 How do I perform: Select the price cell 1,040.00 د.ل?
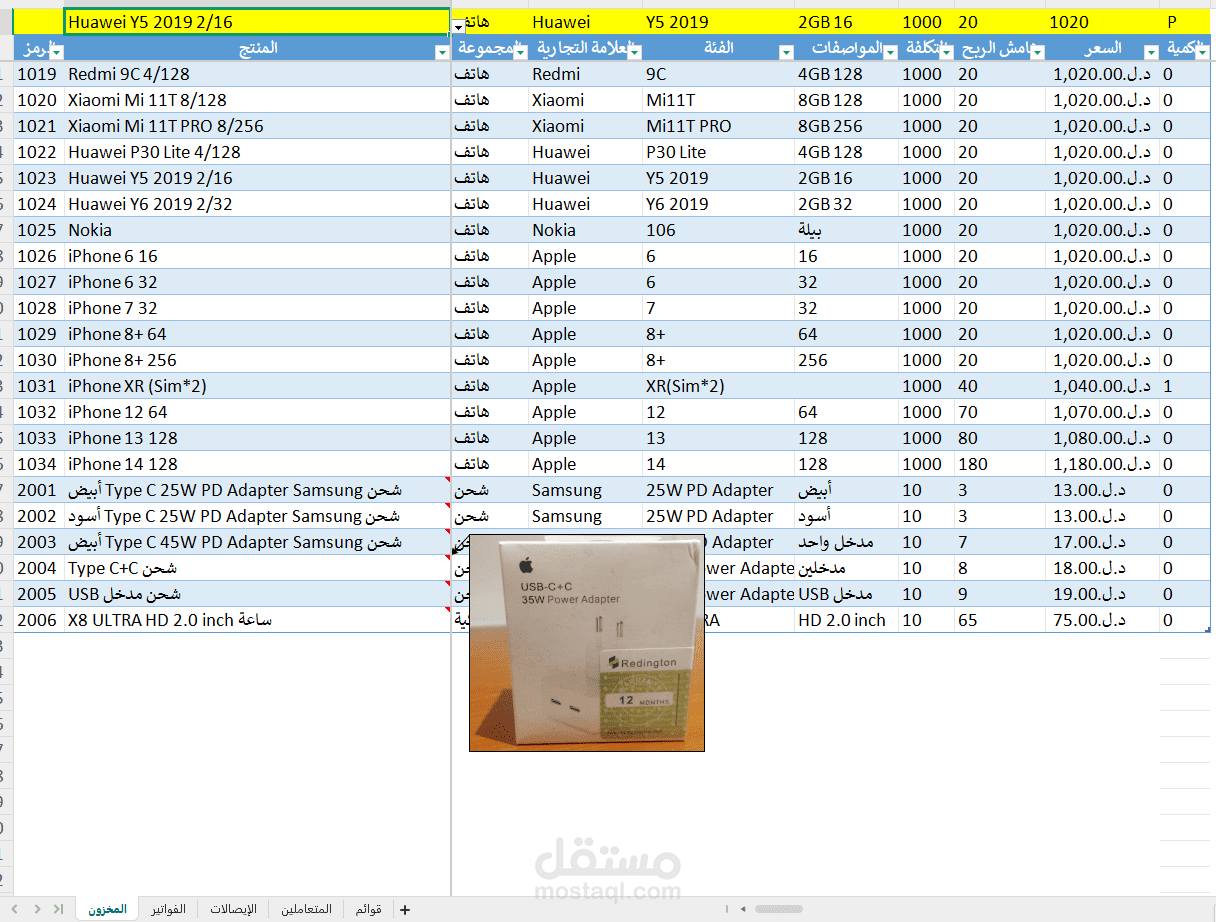pyautogui.click(x=1103, y=386)
